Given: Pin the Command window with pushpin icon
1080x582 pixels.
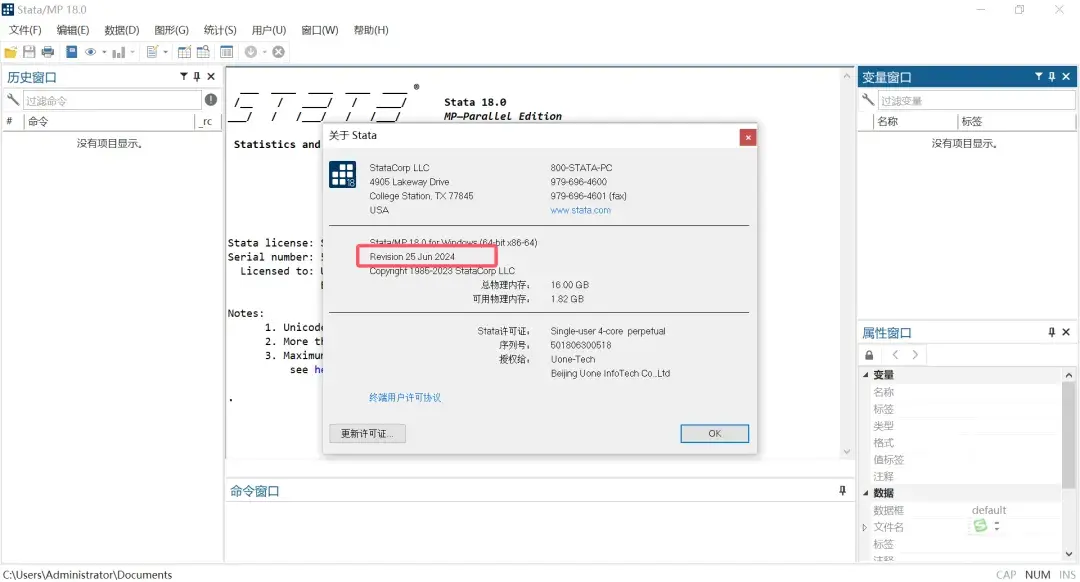Looking at the screenshot, I should point(842,490).
